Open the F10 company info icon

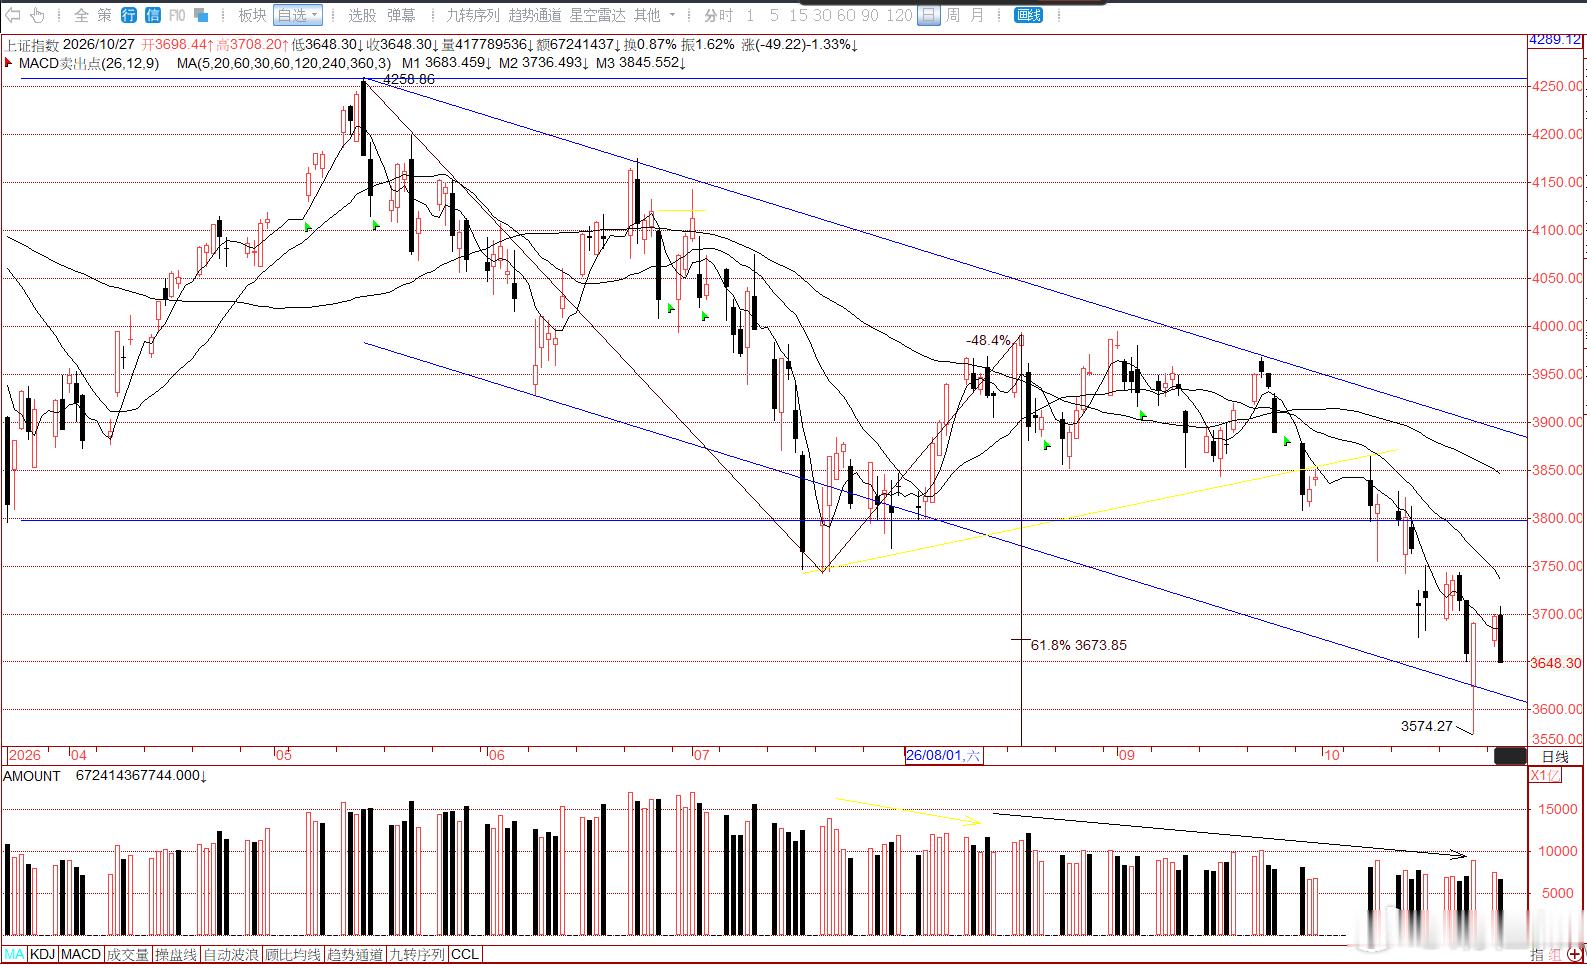coord(176,15)
